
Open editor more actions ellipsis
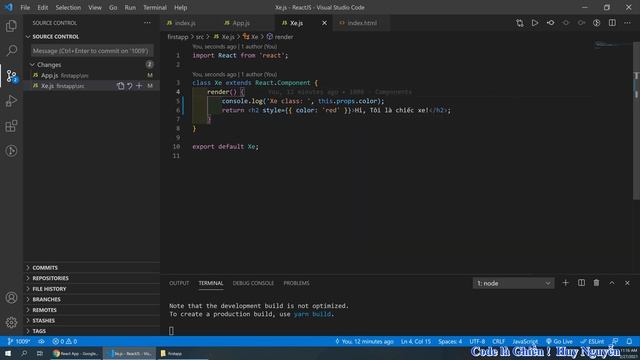(627, 23)
